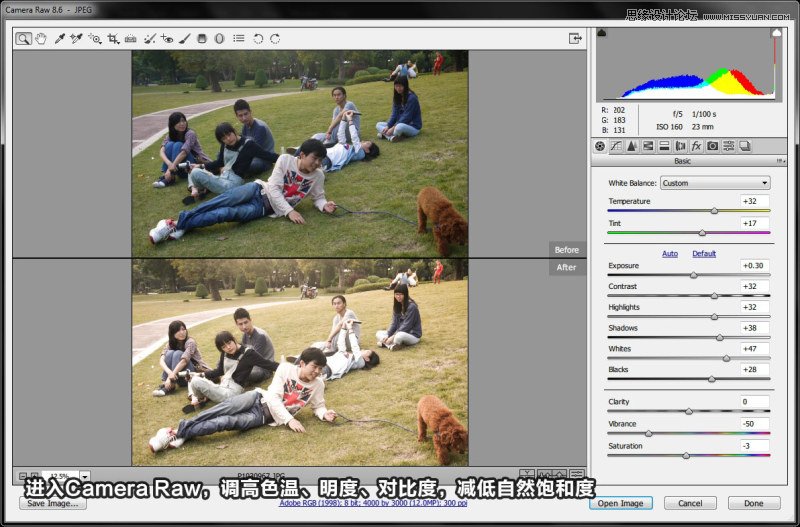Select the Adjustment Brush tool
This screenshot has width=800, height=527.
pos(184,39)
